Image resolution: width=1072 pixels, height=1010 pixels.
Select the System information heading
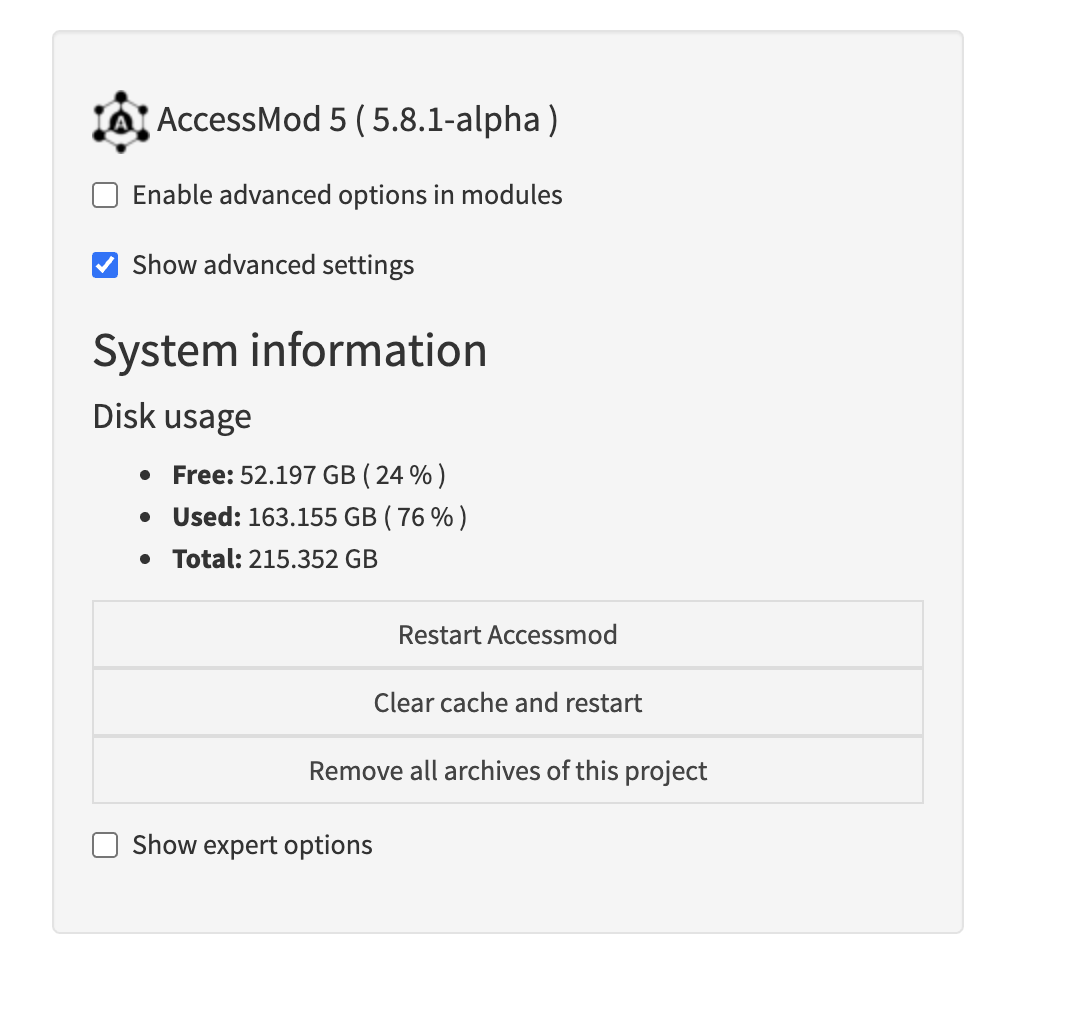point(290,350)
